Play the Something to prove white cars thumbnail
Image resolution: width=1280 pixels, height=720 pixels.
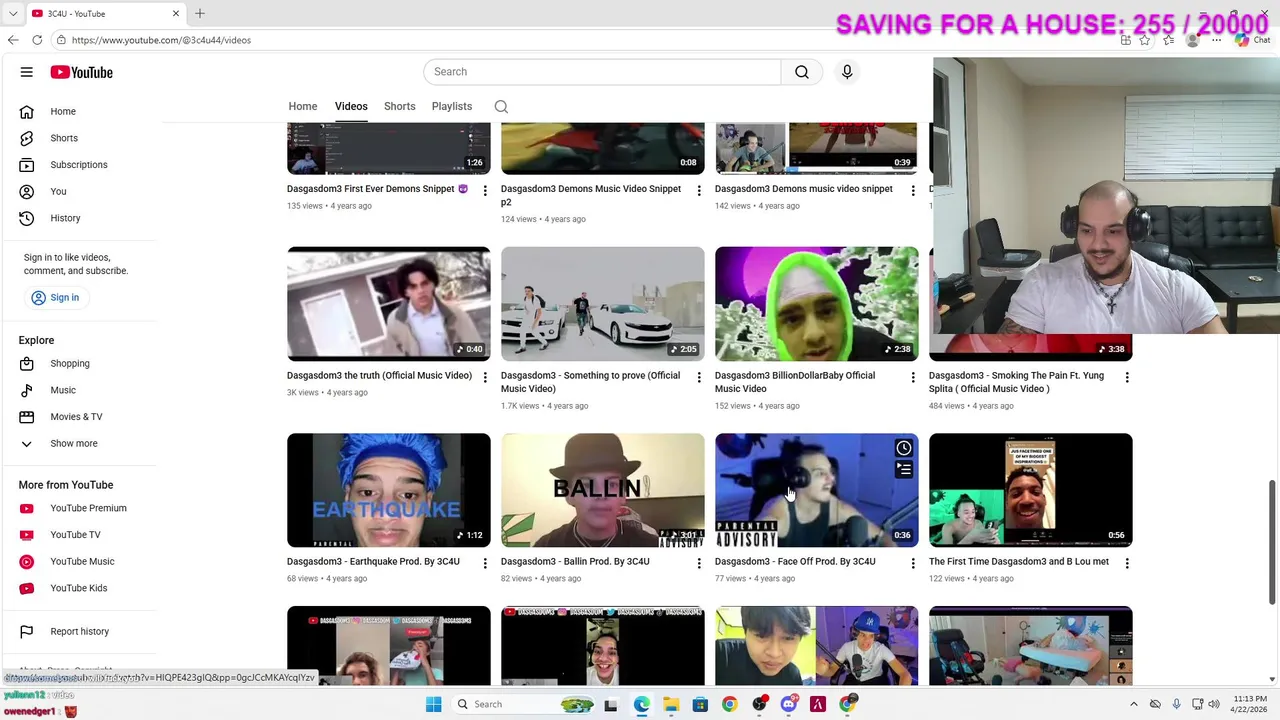point(603,304)
